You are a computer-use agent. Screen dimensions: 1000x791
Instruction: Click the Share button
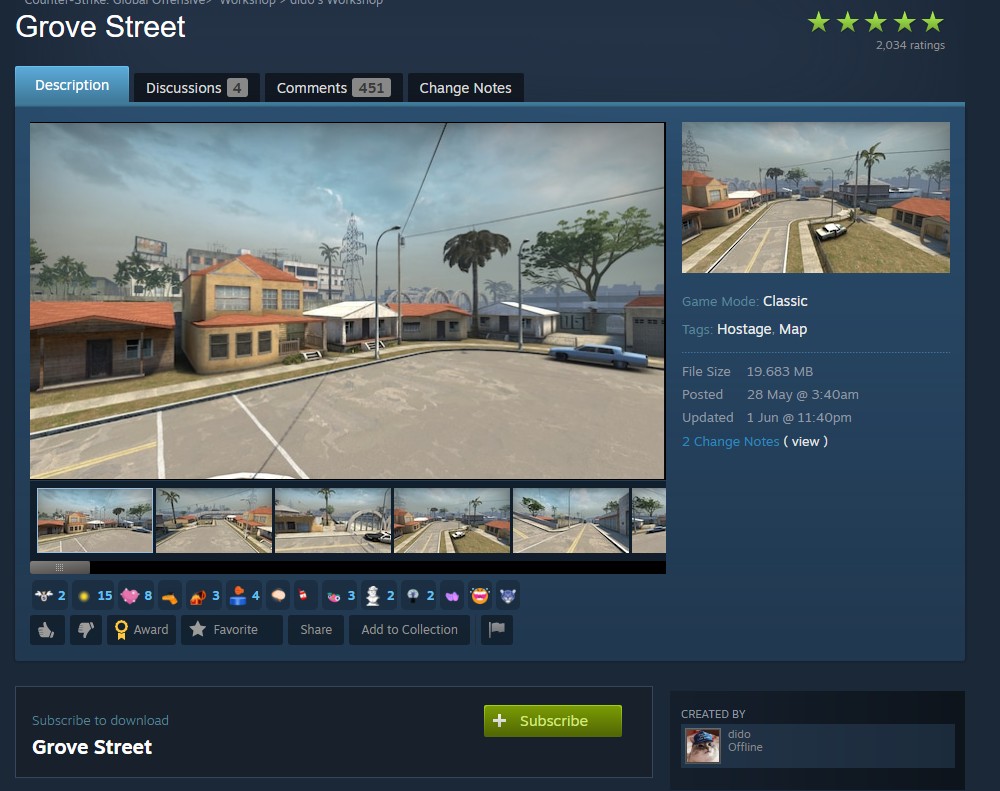pyautogui.click(x=316, y=630)
